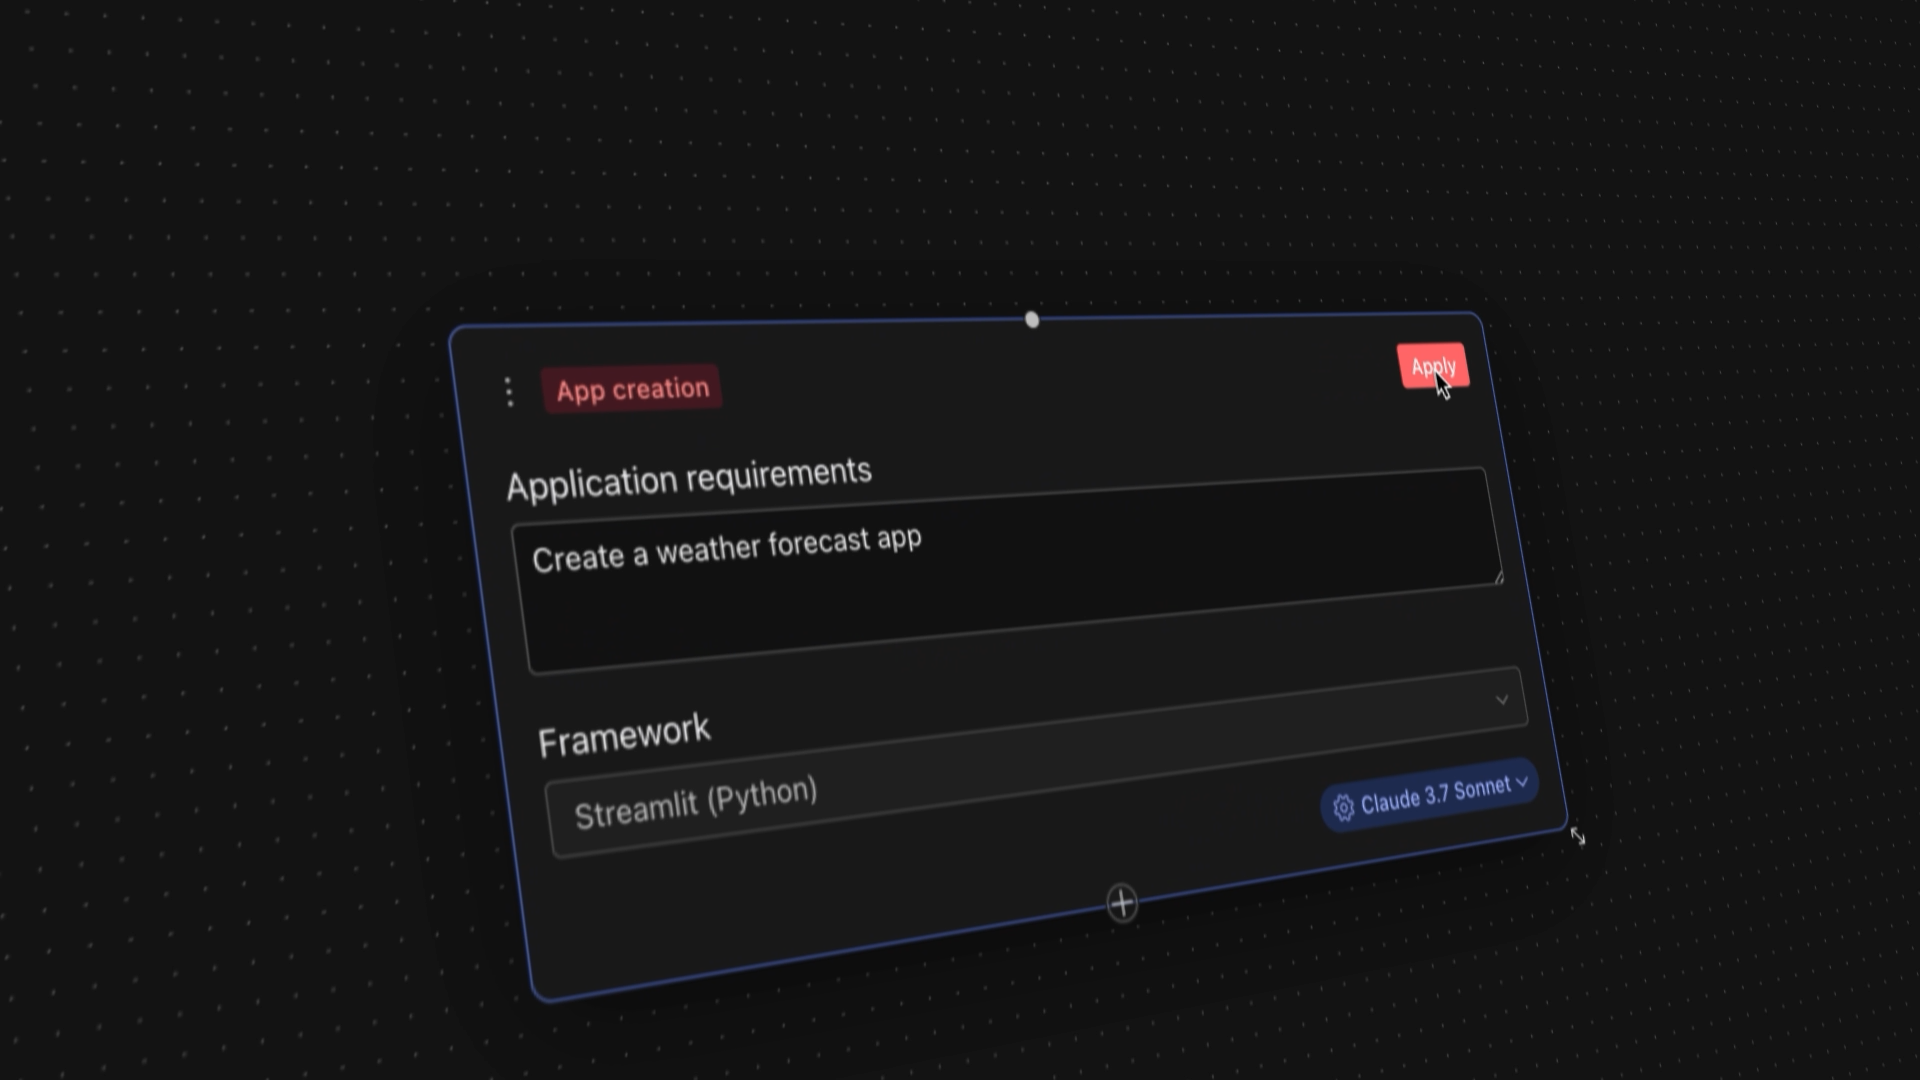
Task: Click the "Application requirements" label
Action: pos(689,478)
